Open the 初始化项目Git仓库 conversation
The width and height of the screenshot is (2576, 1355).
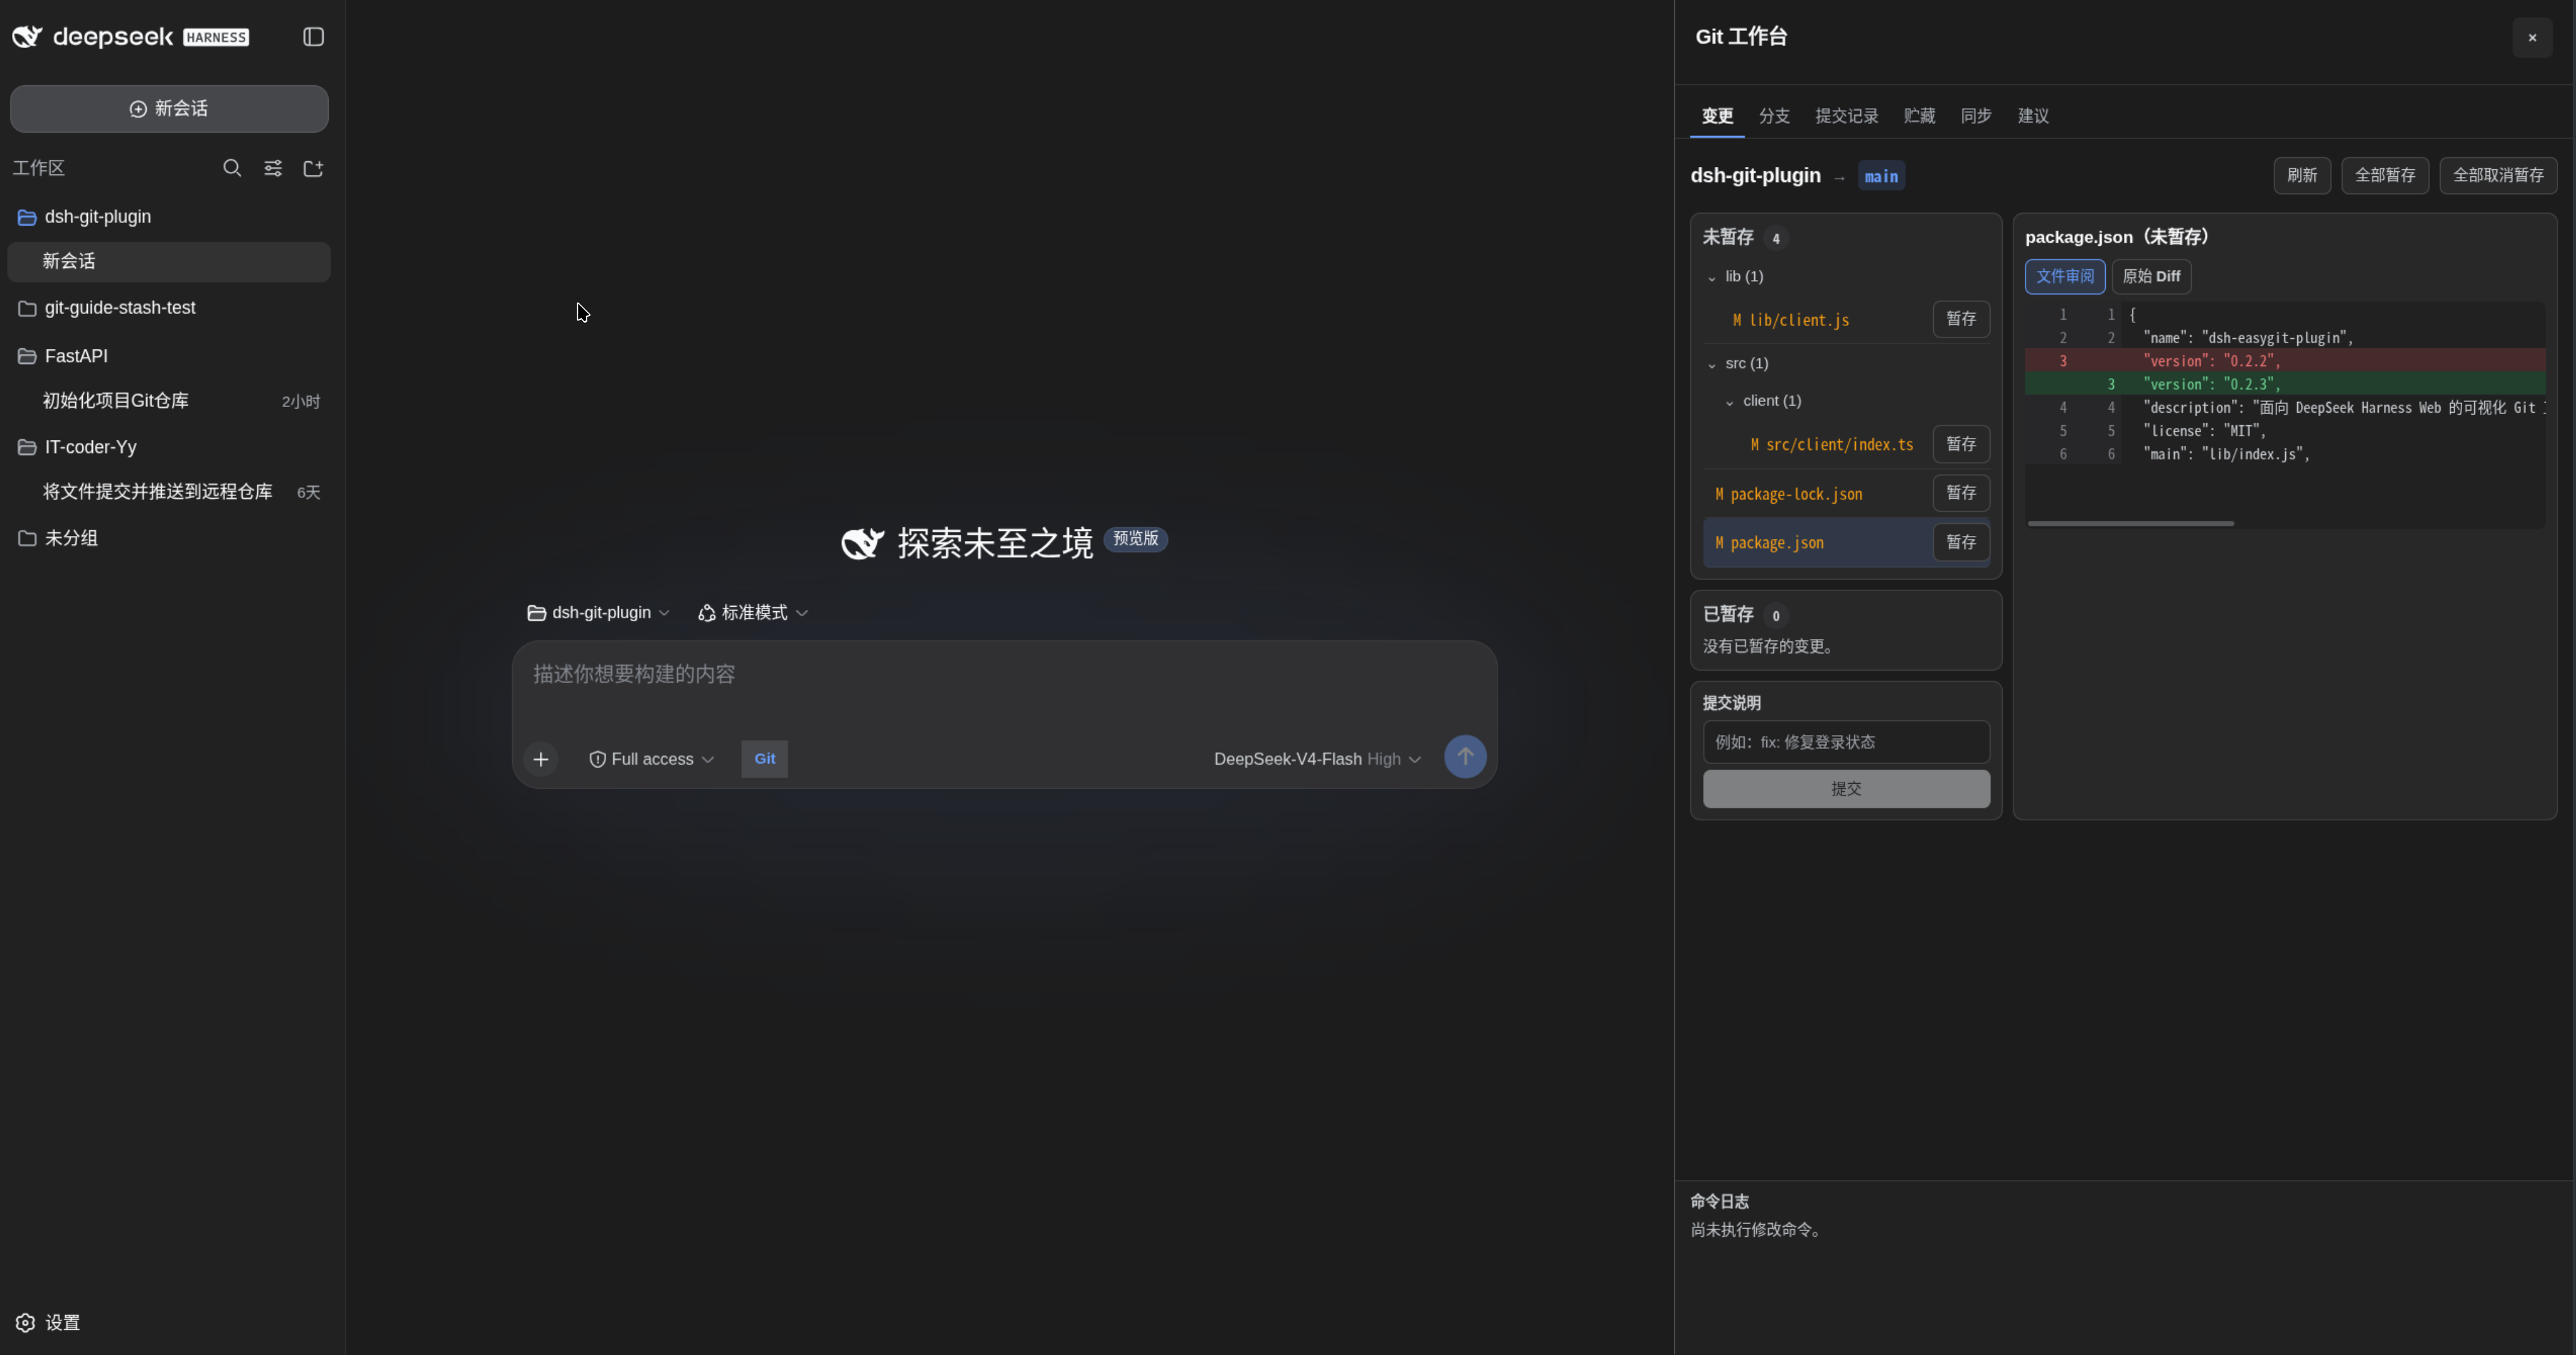coord(169,401)
